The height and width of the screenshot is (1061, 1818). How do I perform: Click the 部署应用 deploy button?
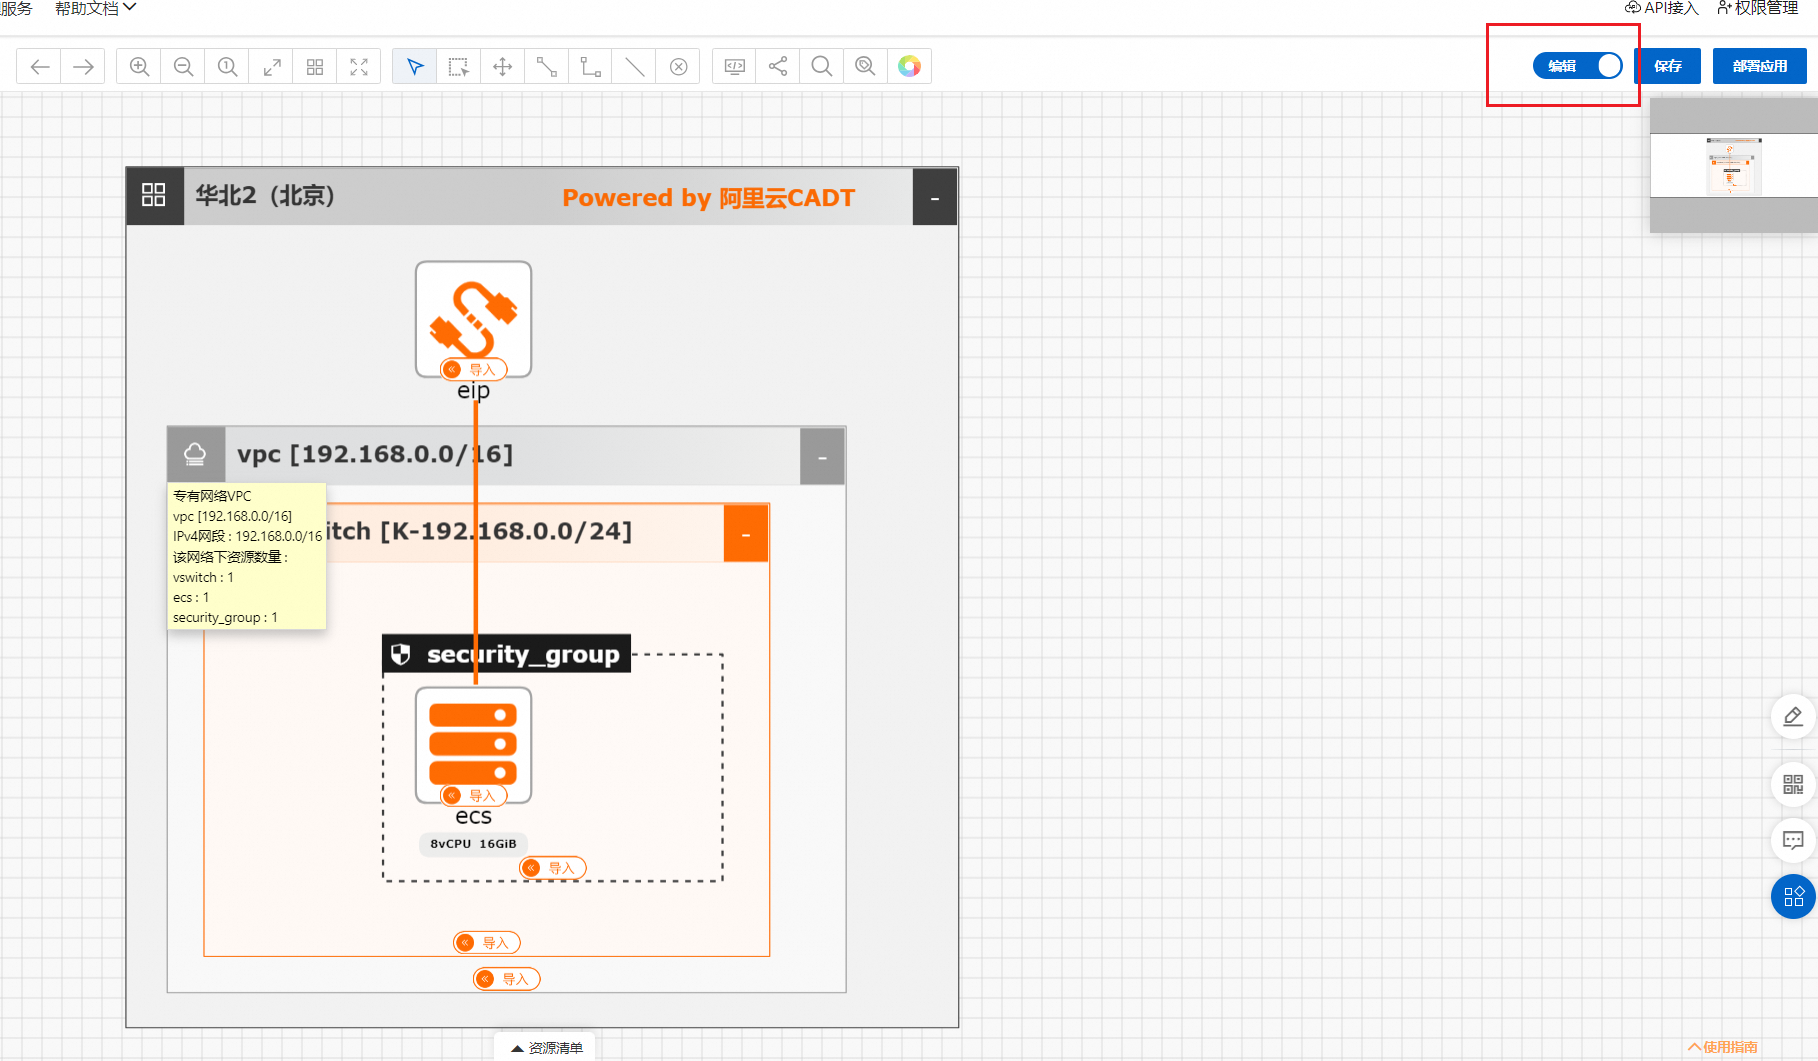pyautogui.click(x=1760, y=66)
